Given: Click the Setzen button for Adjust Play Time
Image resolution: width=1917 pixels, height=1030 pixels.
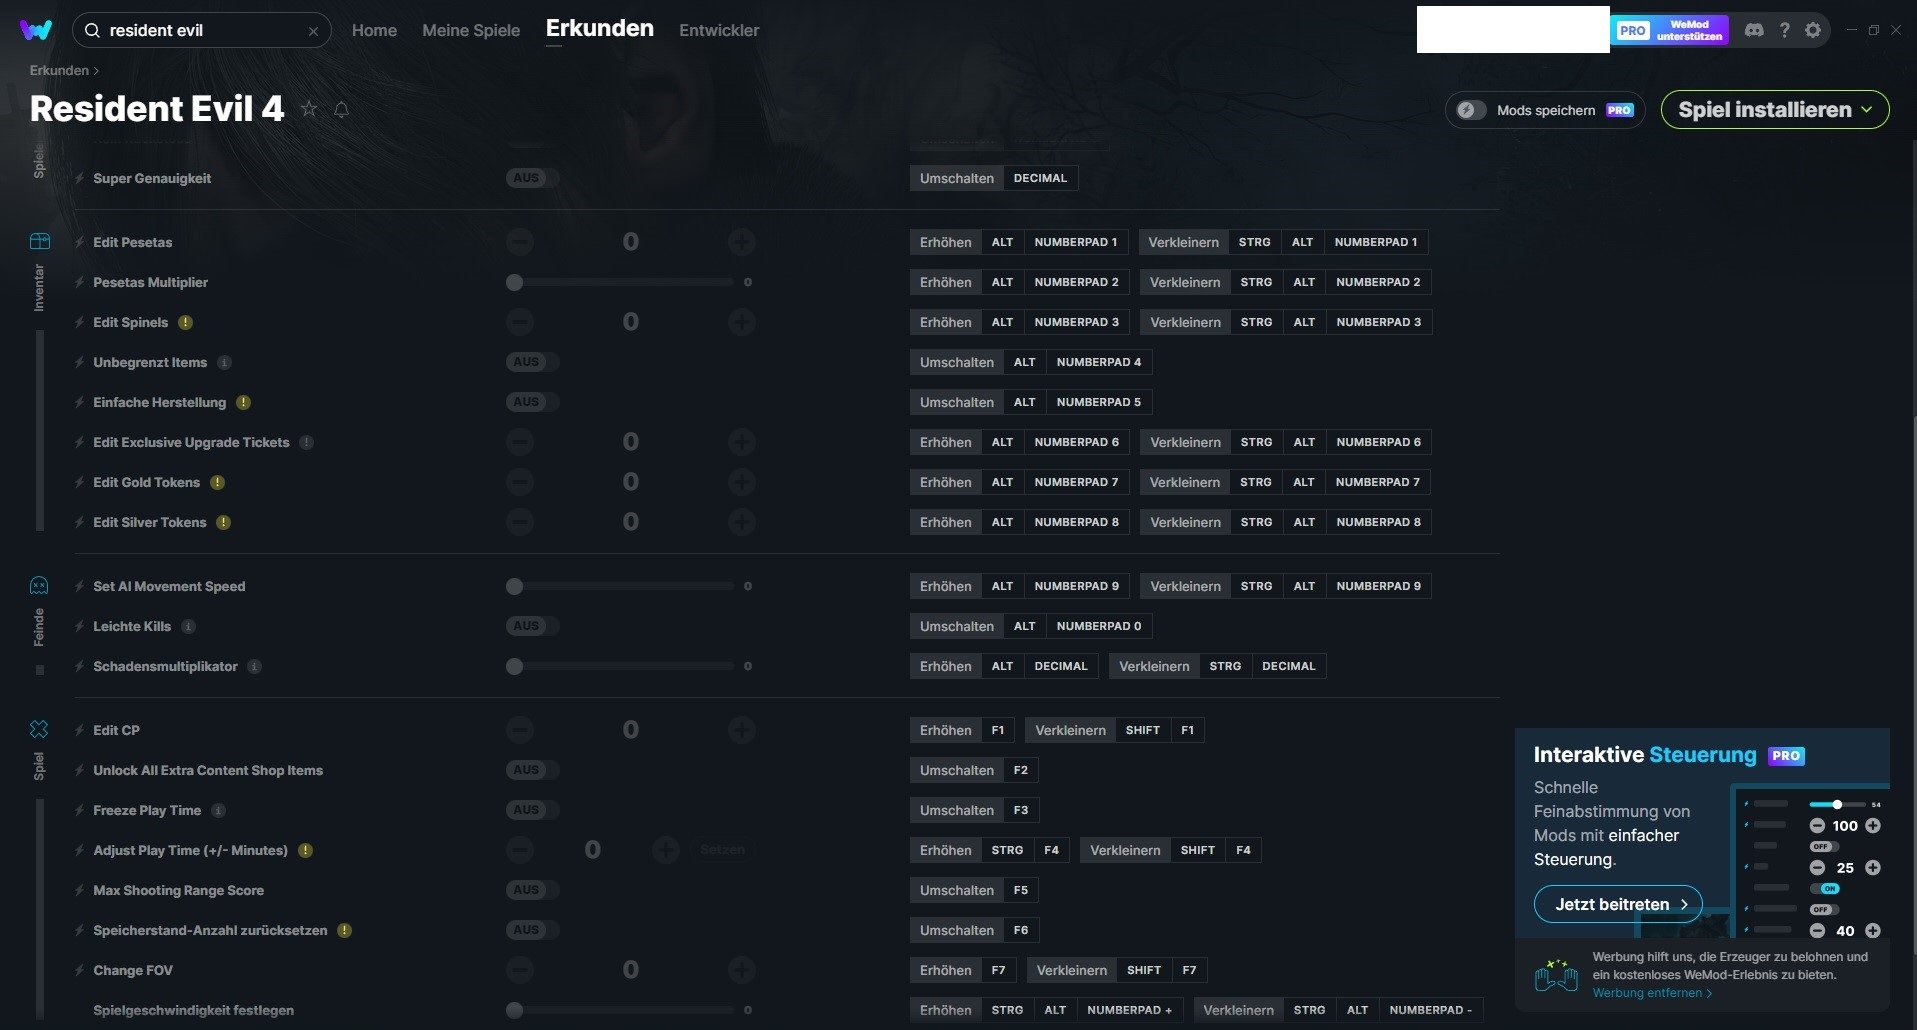Looking at the screenshot, I should coord(722,850).
